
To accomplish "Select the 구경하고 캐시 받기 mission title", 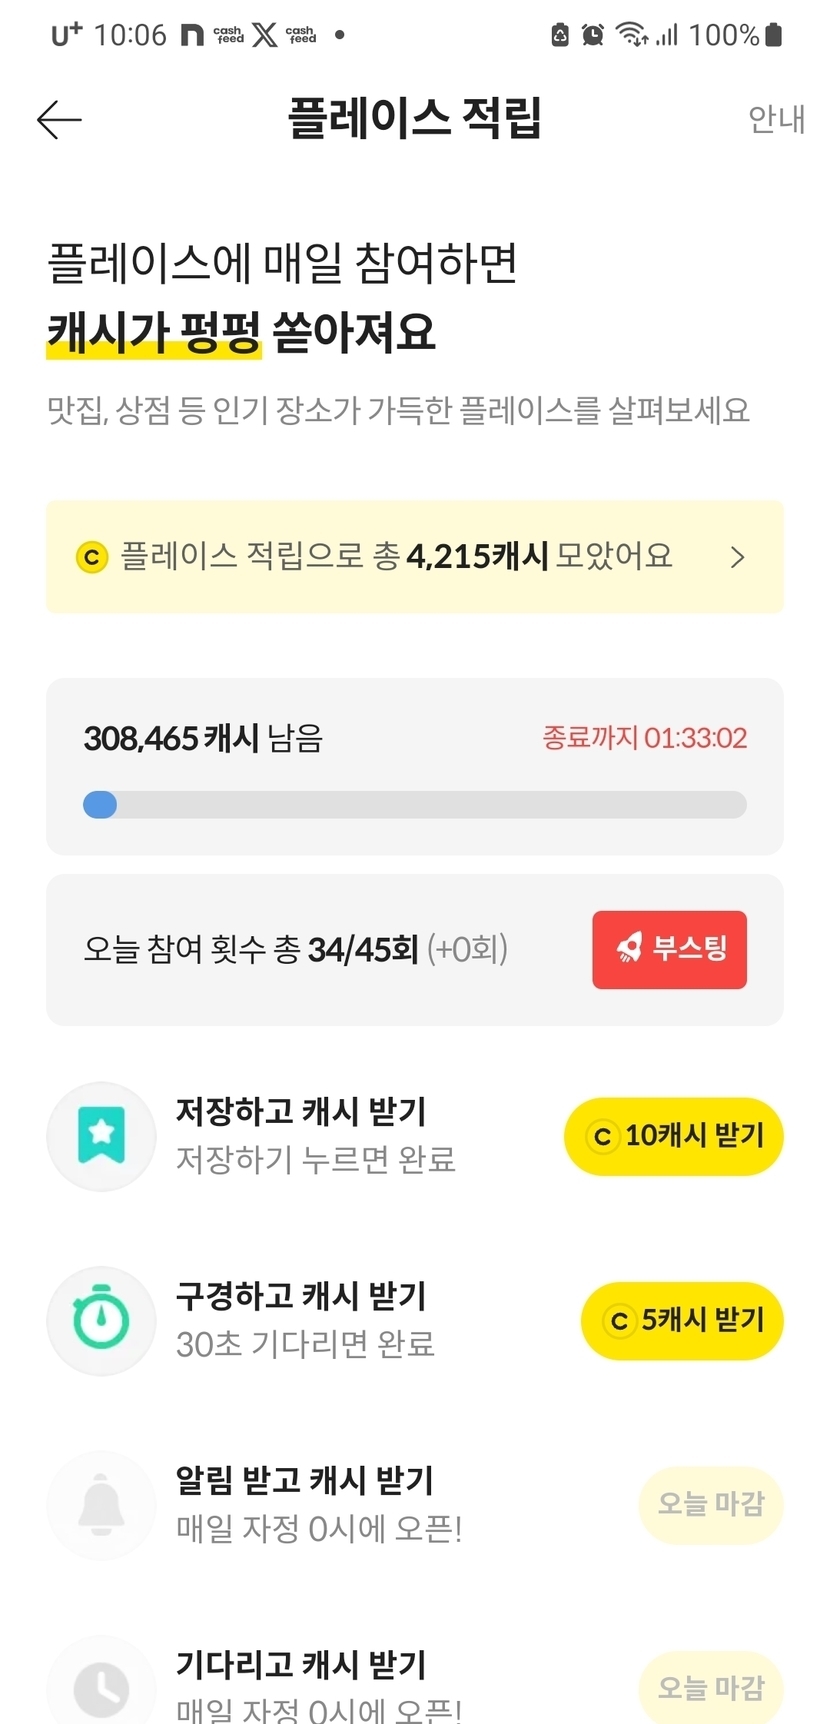I will pos(301,1296).
